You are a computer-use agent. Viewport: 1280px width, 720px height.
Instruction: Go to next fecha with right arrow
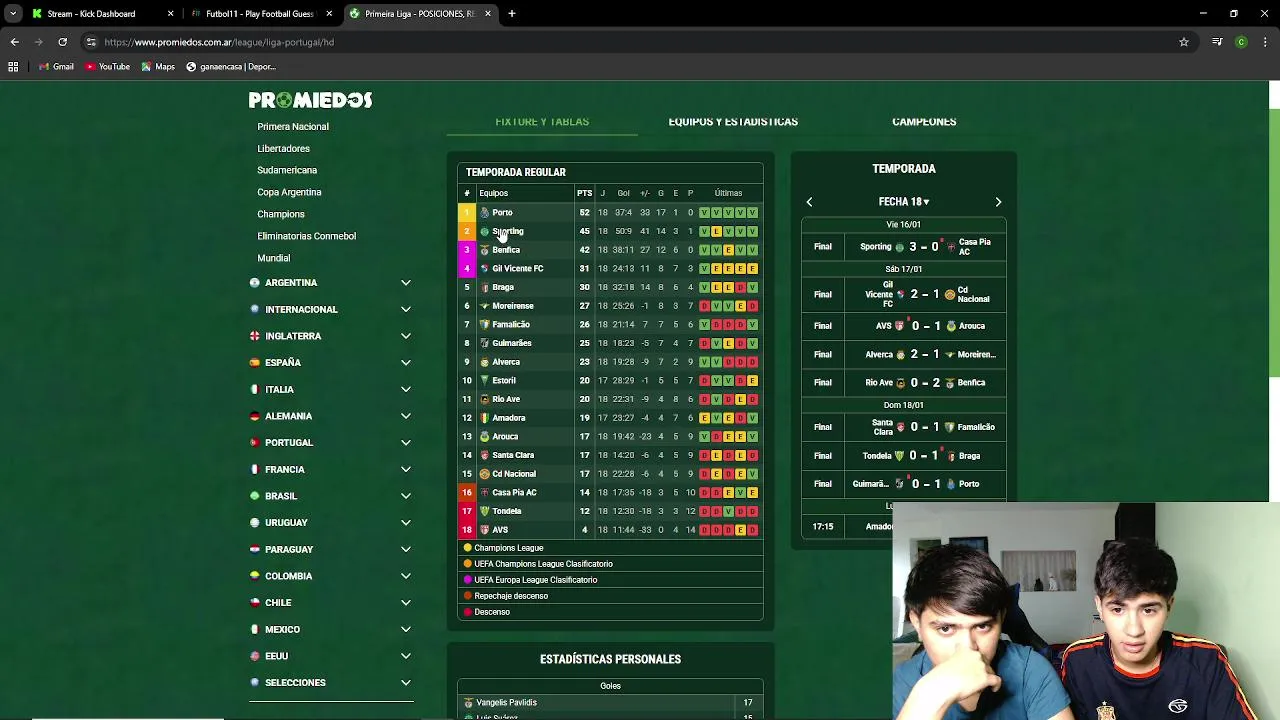coord(998,202)
